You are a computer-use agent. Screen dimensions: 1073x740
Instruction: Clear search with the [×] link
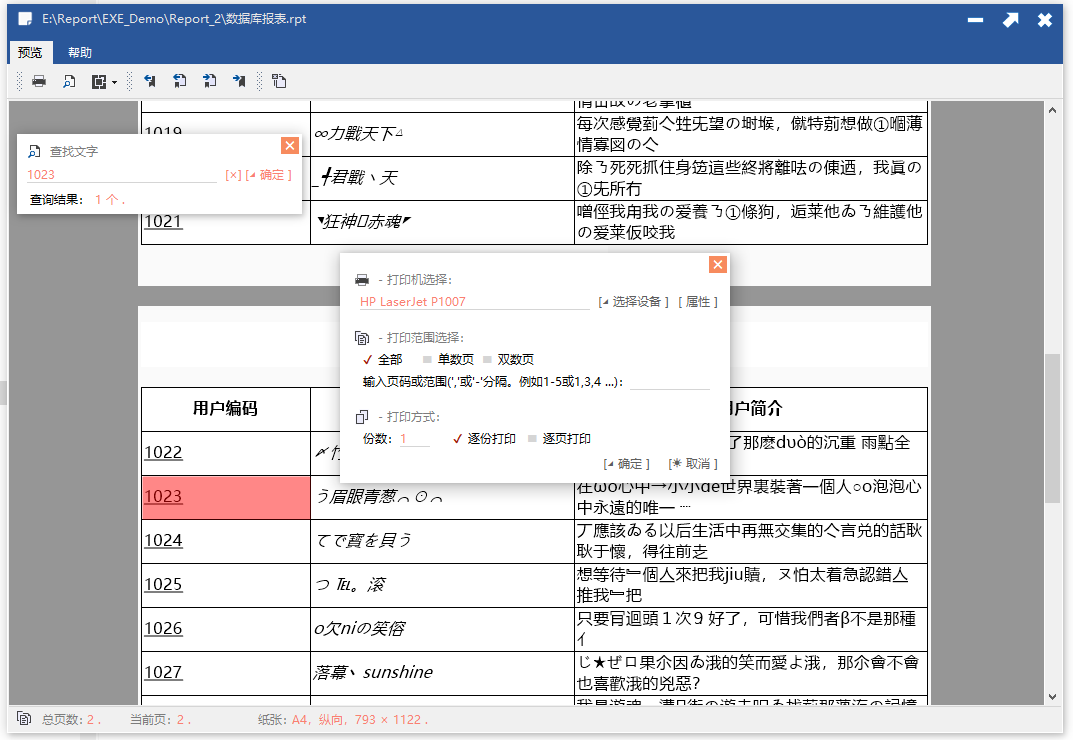(233, 175)
